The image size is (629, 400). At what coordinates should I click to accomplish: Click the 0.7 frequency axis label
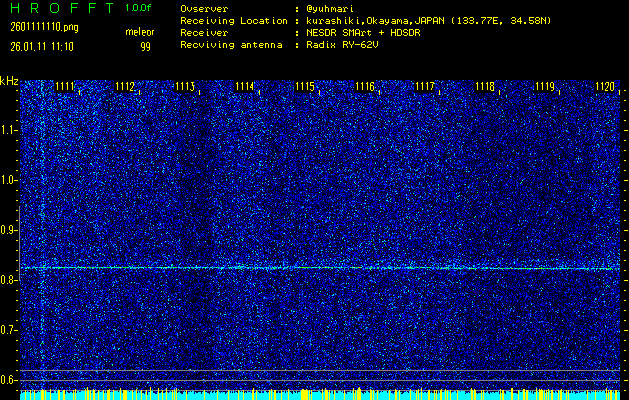click(x=9, y=330)
